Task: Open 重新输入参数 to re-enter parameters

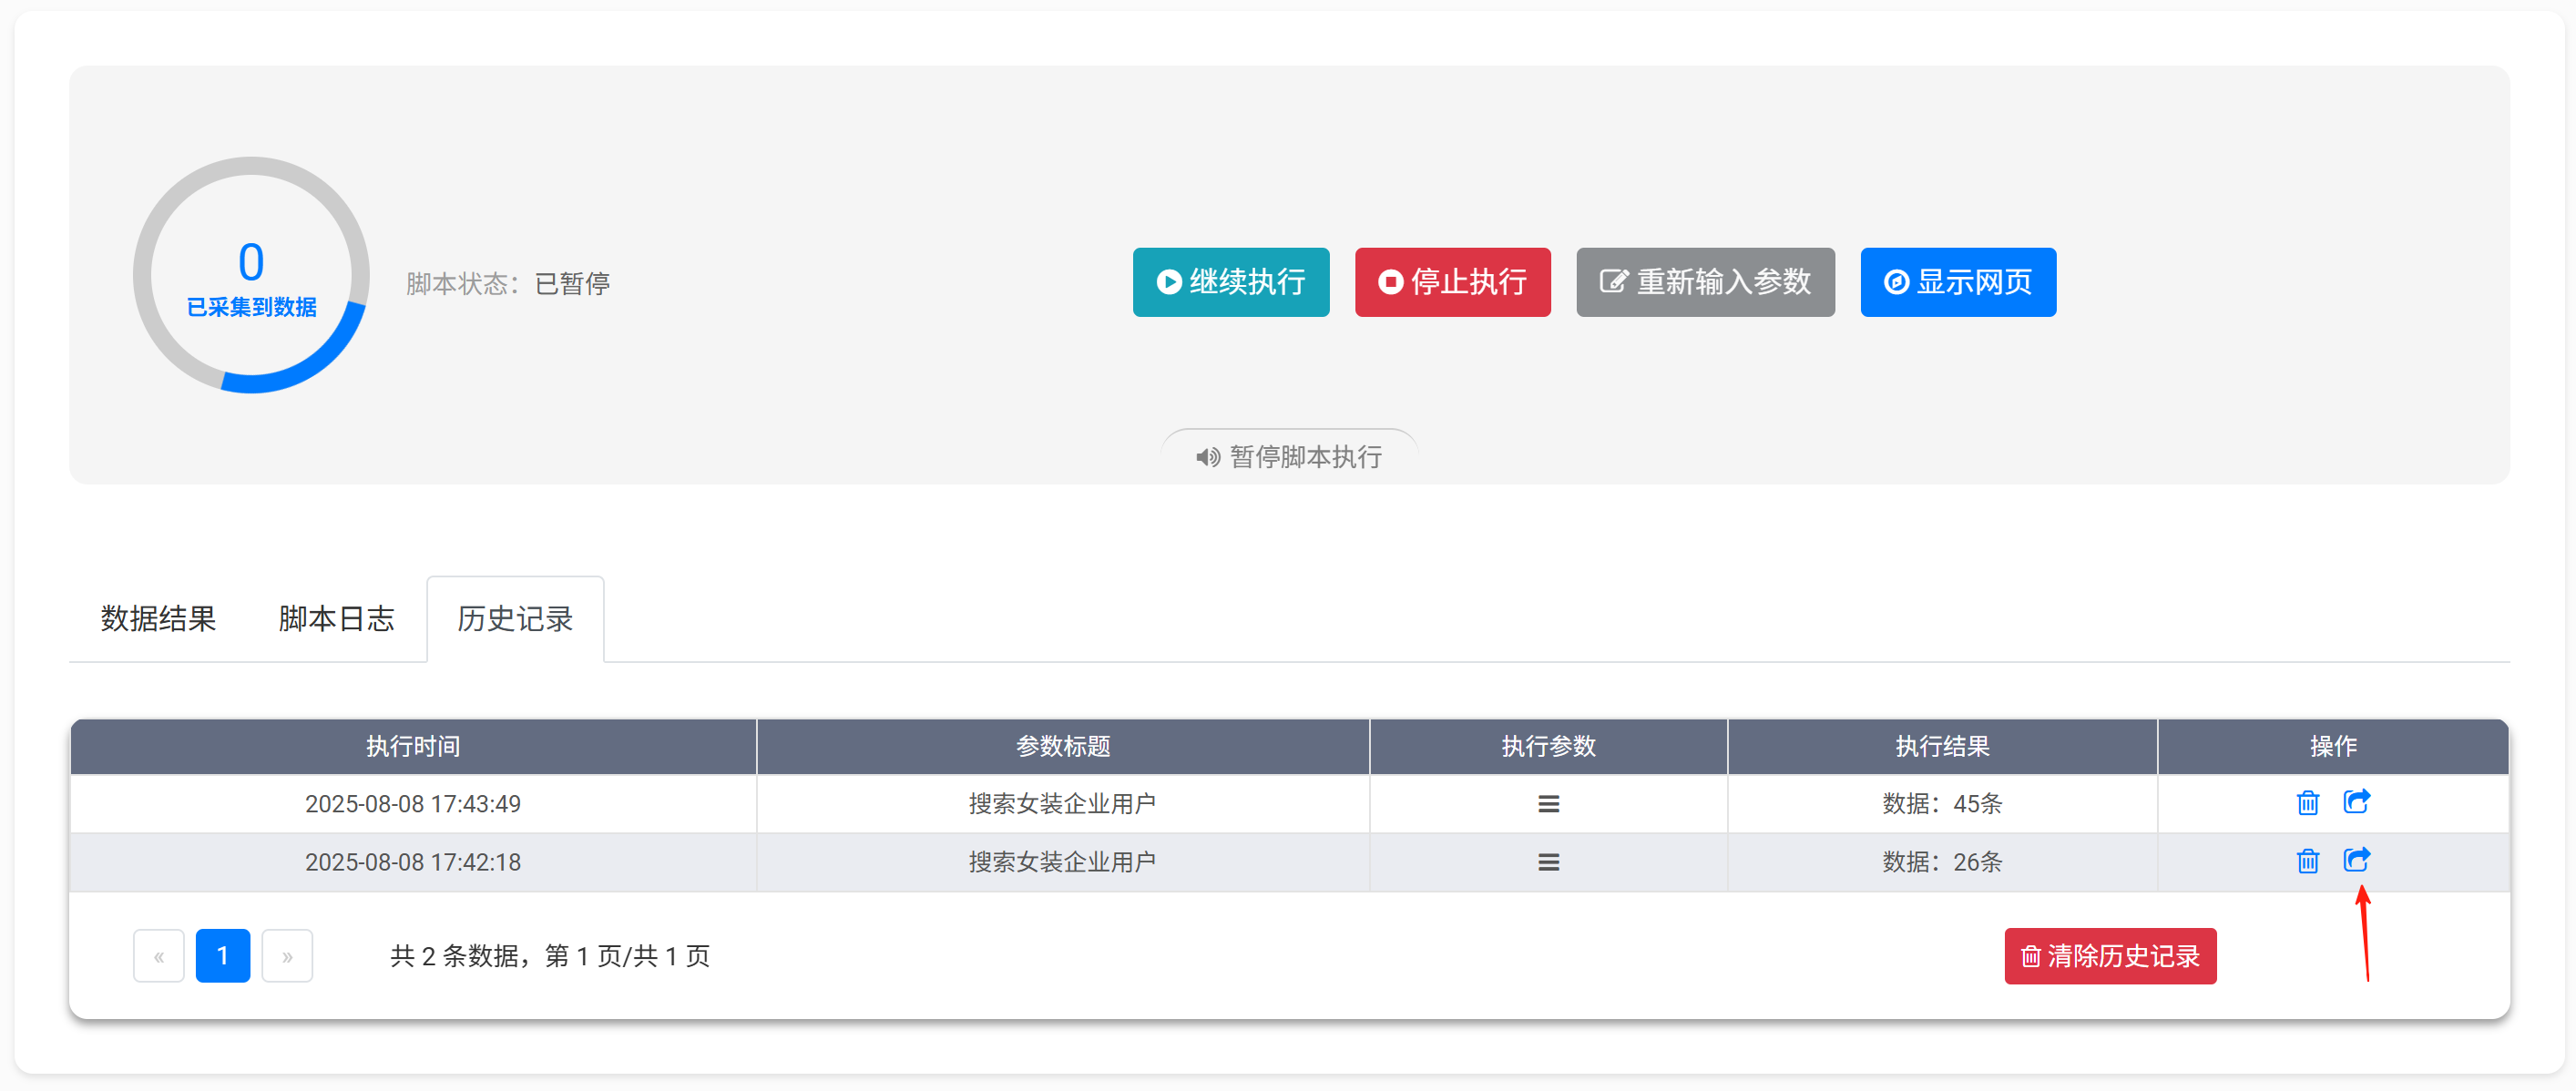Action: pyautogui.click(x=1705, y=282)
